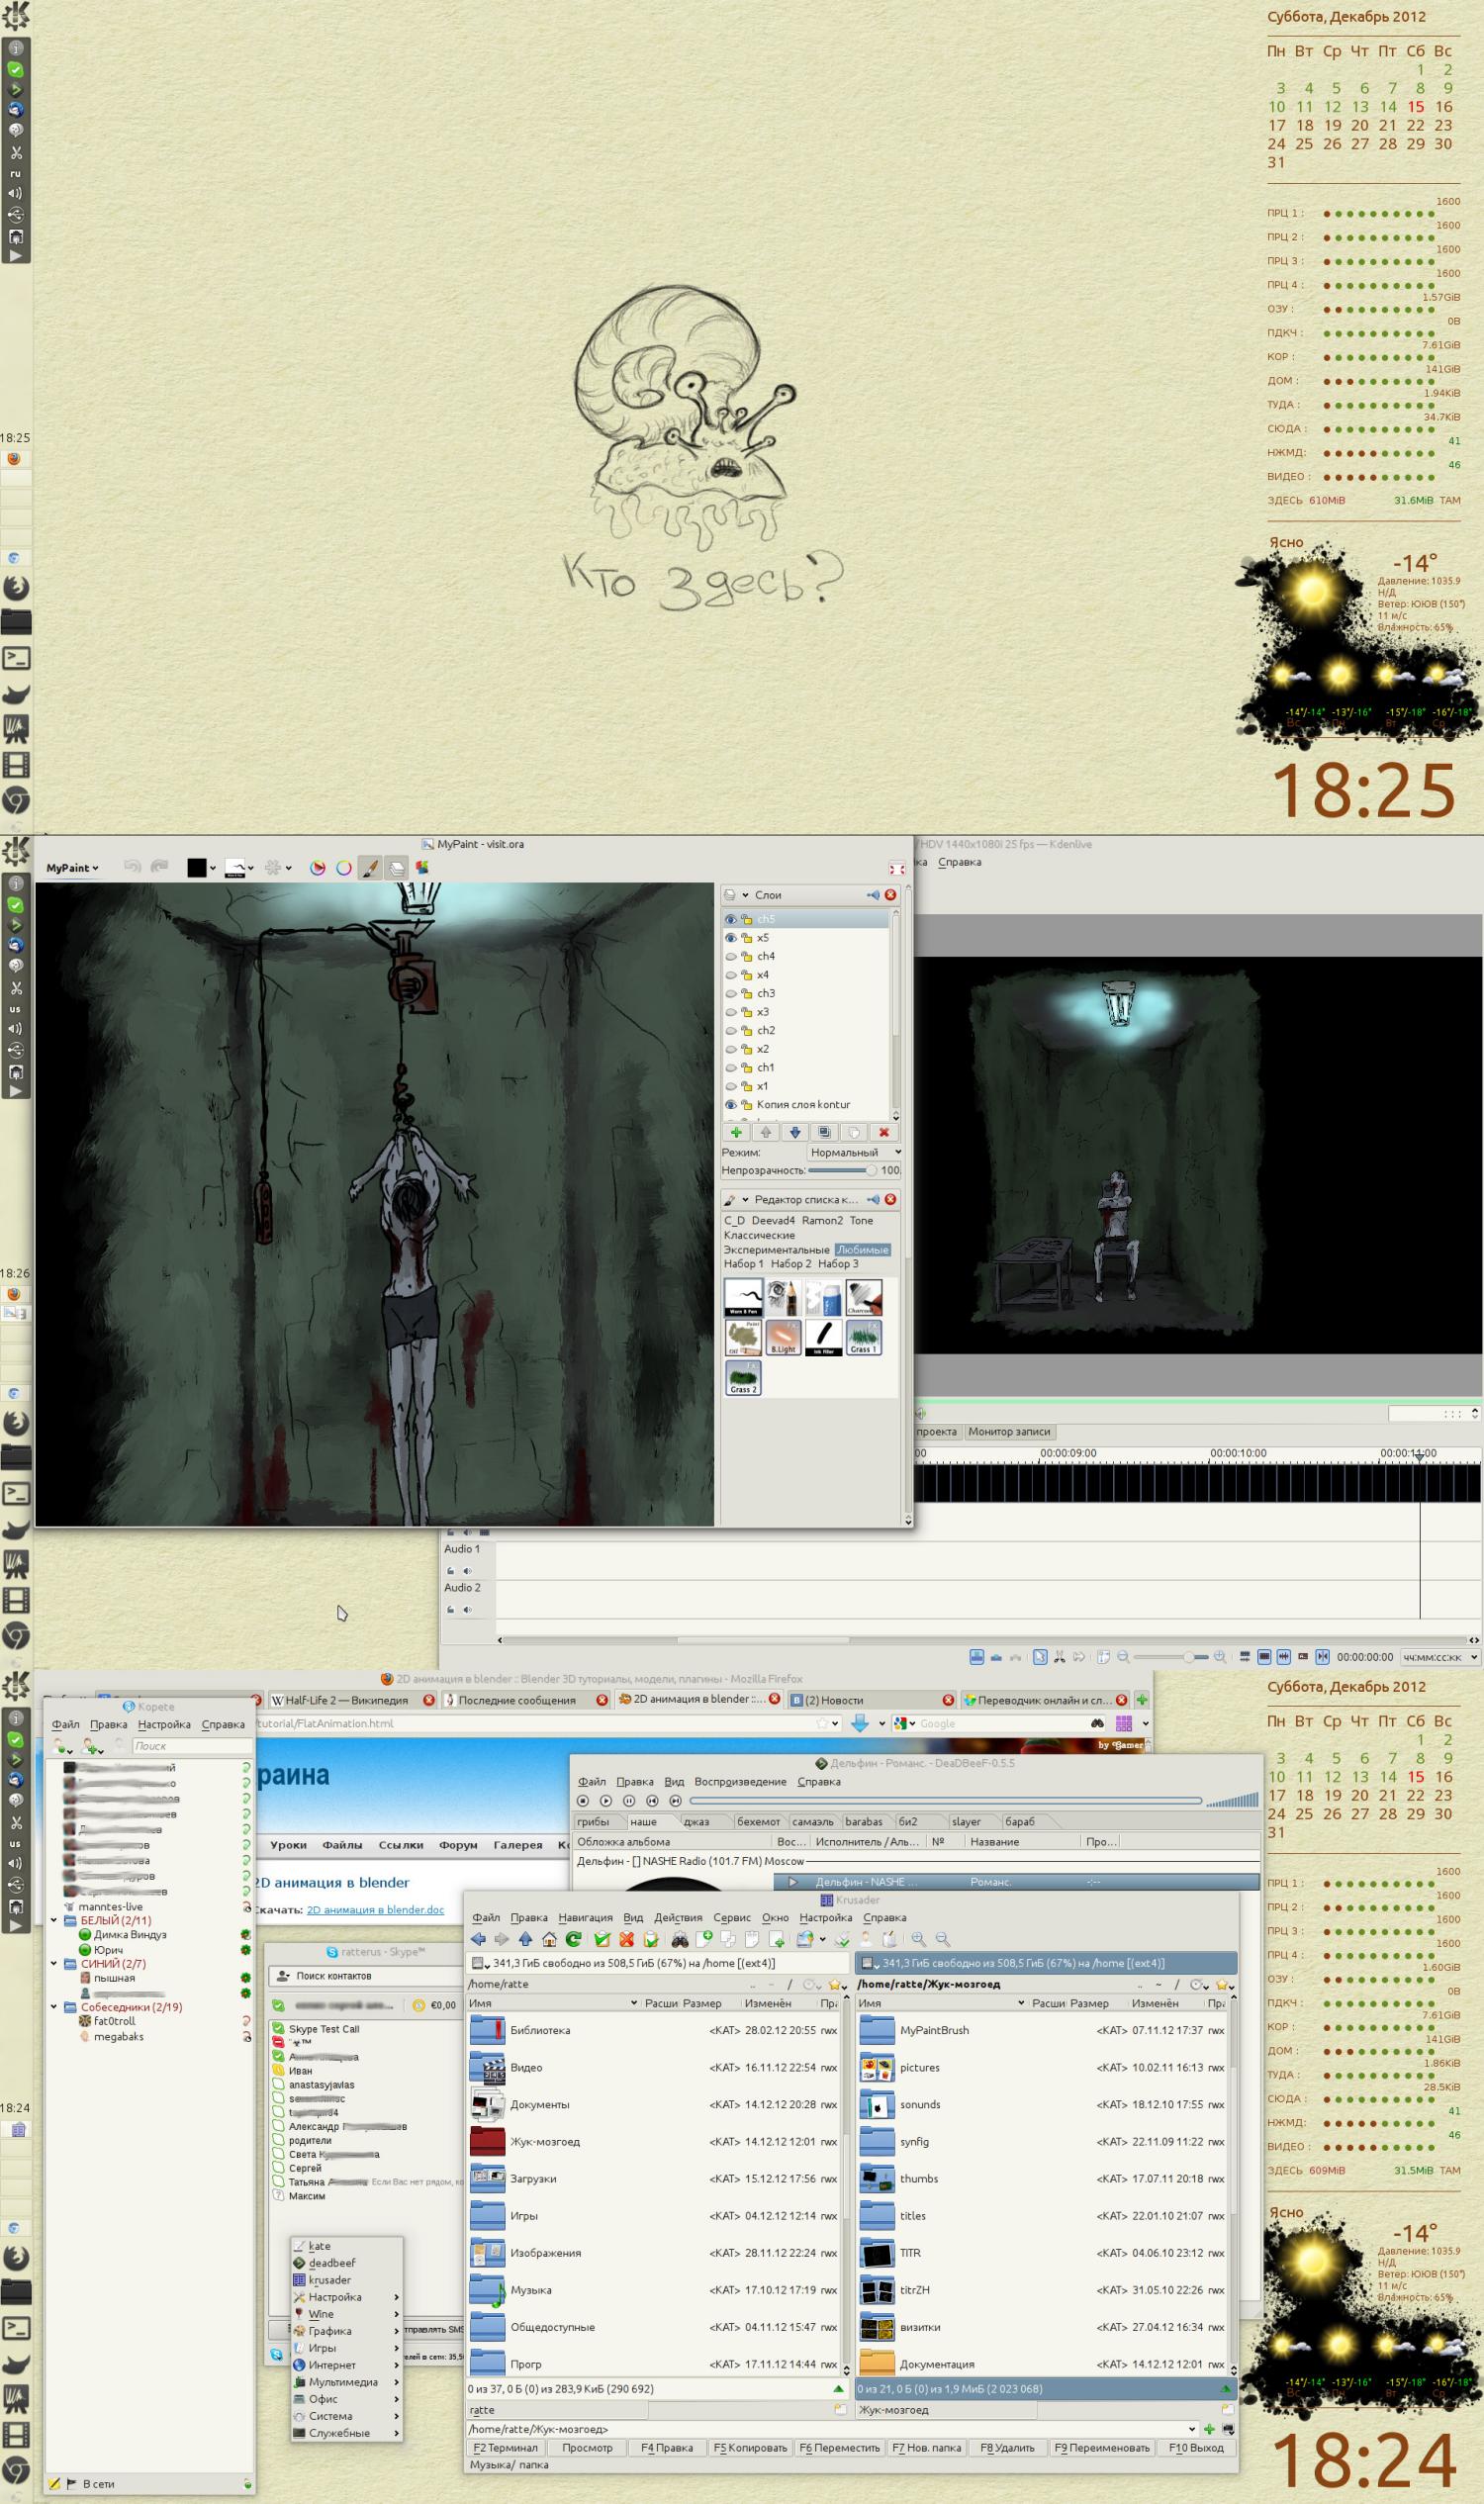Move the selected layer down with blue arrow

[795, 1132]
